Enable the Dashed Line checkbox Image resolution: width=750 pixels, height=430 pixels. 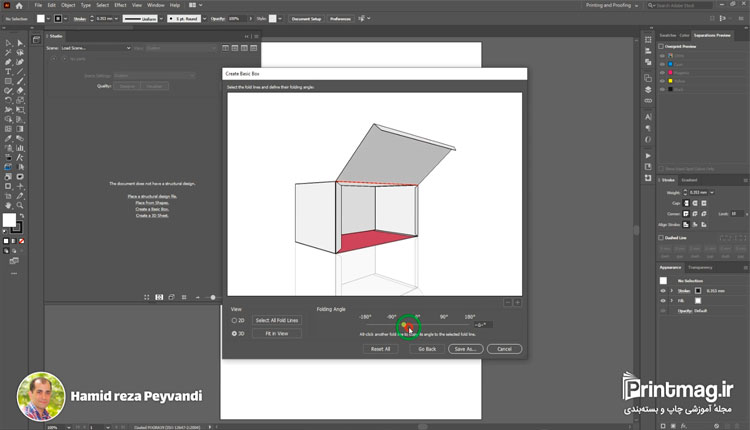click(662, 238)
